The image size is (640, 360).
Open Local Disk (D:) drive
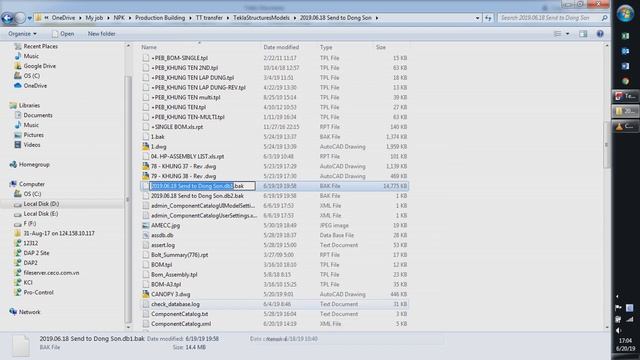tap(41, 204)
